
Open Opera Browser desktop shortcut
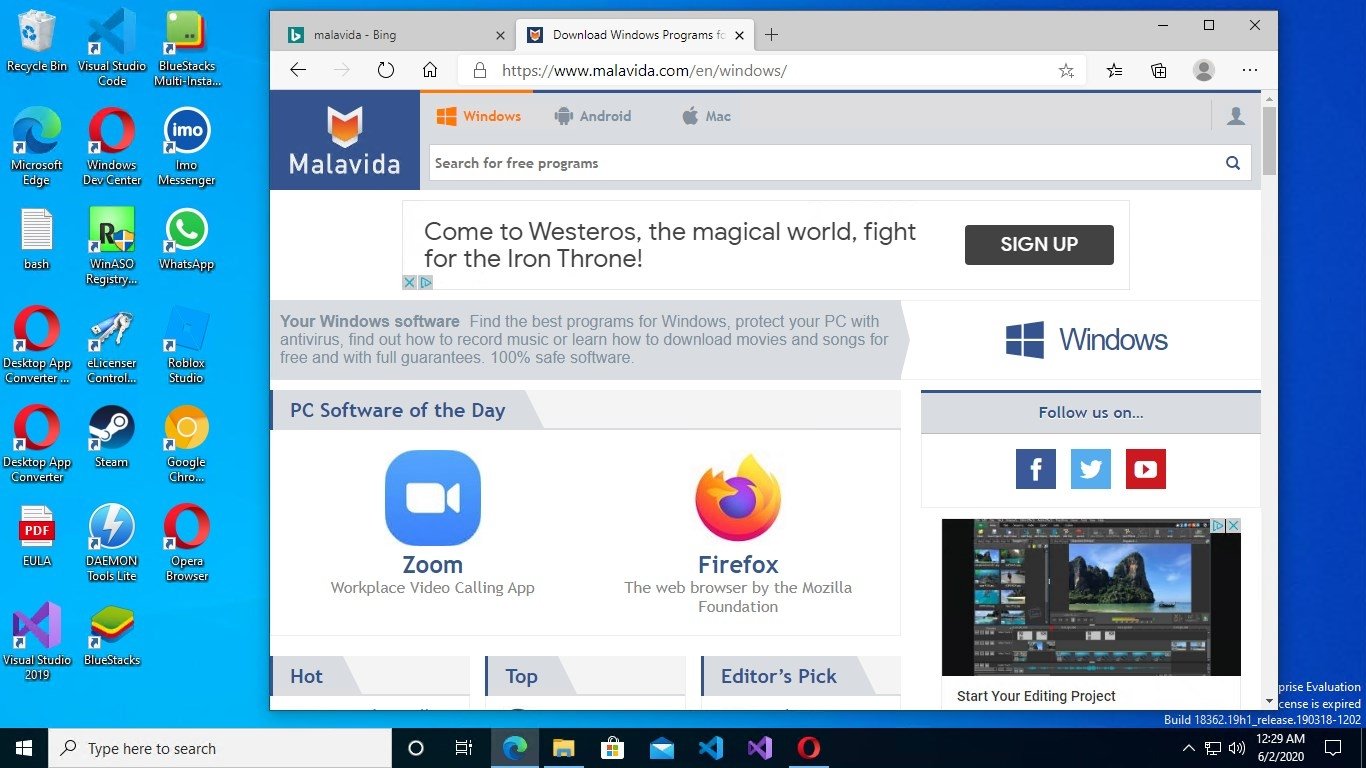(186, 543)
